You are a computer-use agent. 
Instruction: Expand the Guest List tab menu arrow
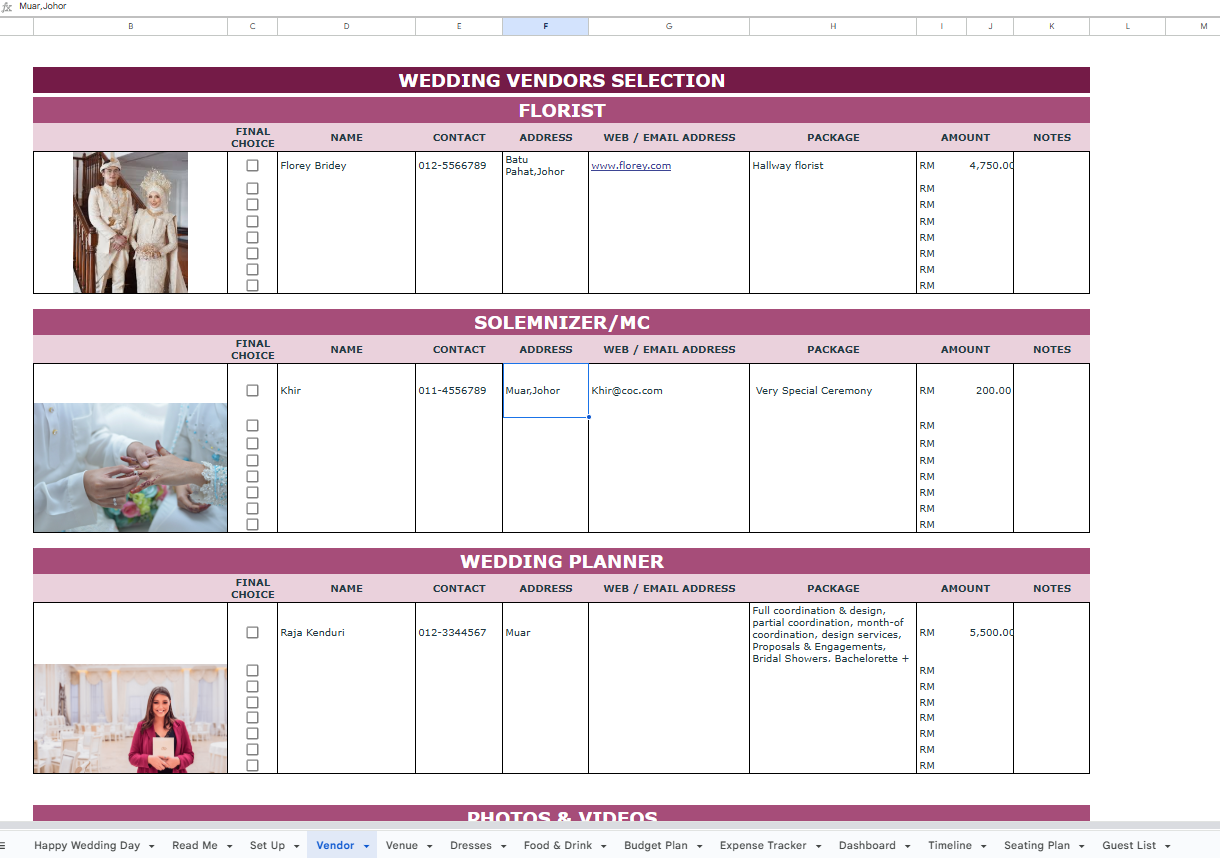pos(1167,846)
